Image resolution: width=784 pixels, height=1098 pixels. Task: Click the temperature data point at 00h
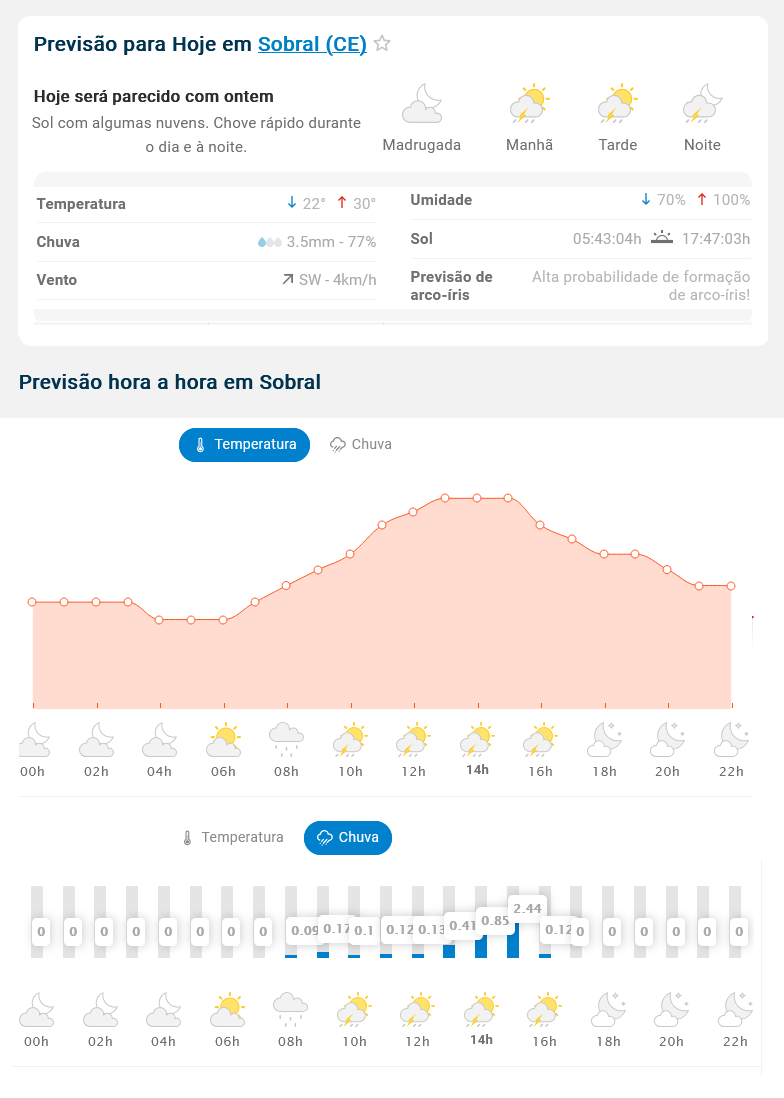pos(32,602)
